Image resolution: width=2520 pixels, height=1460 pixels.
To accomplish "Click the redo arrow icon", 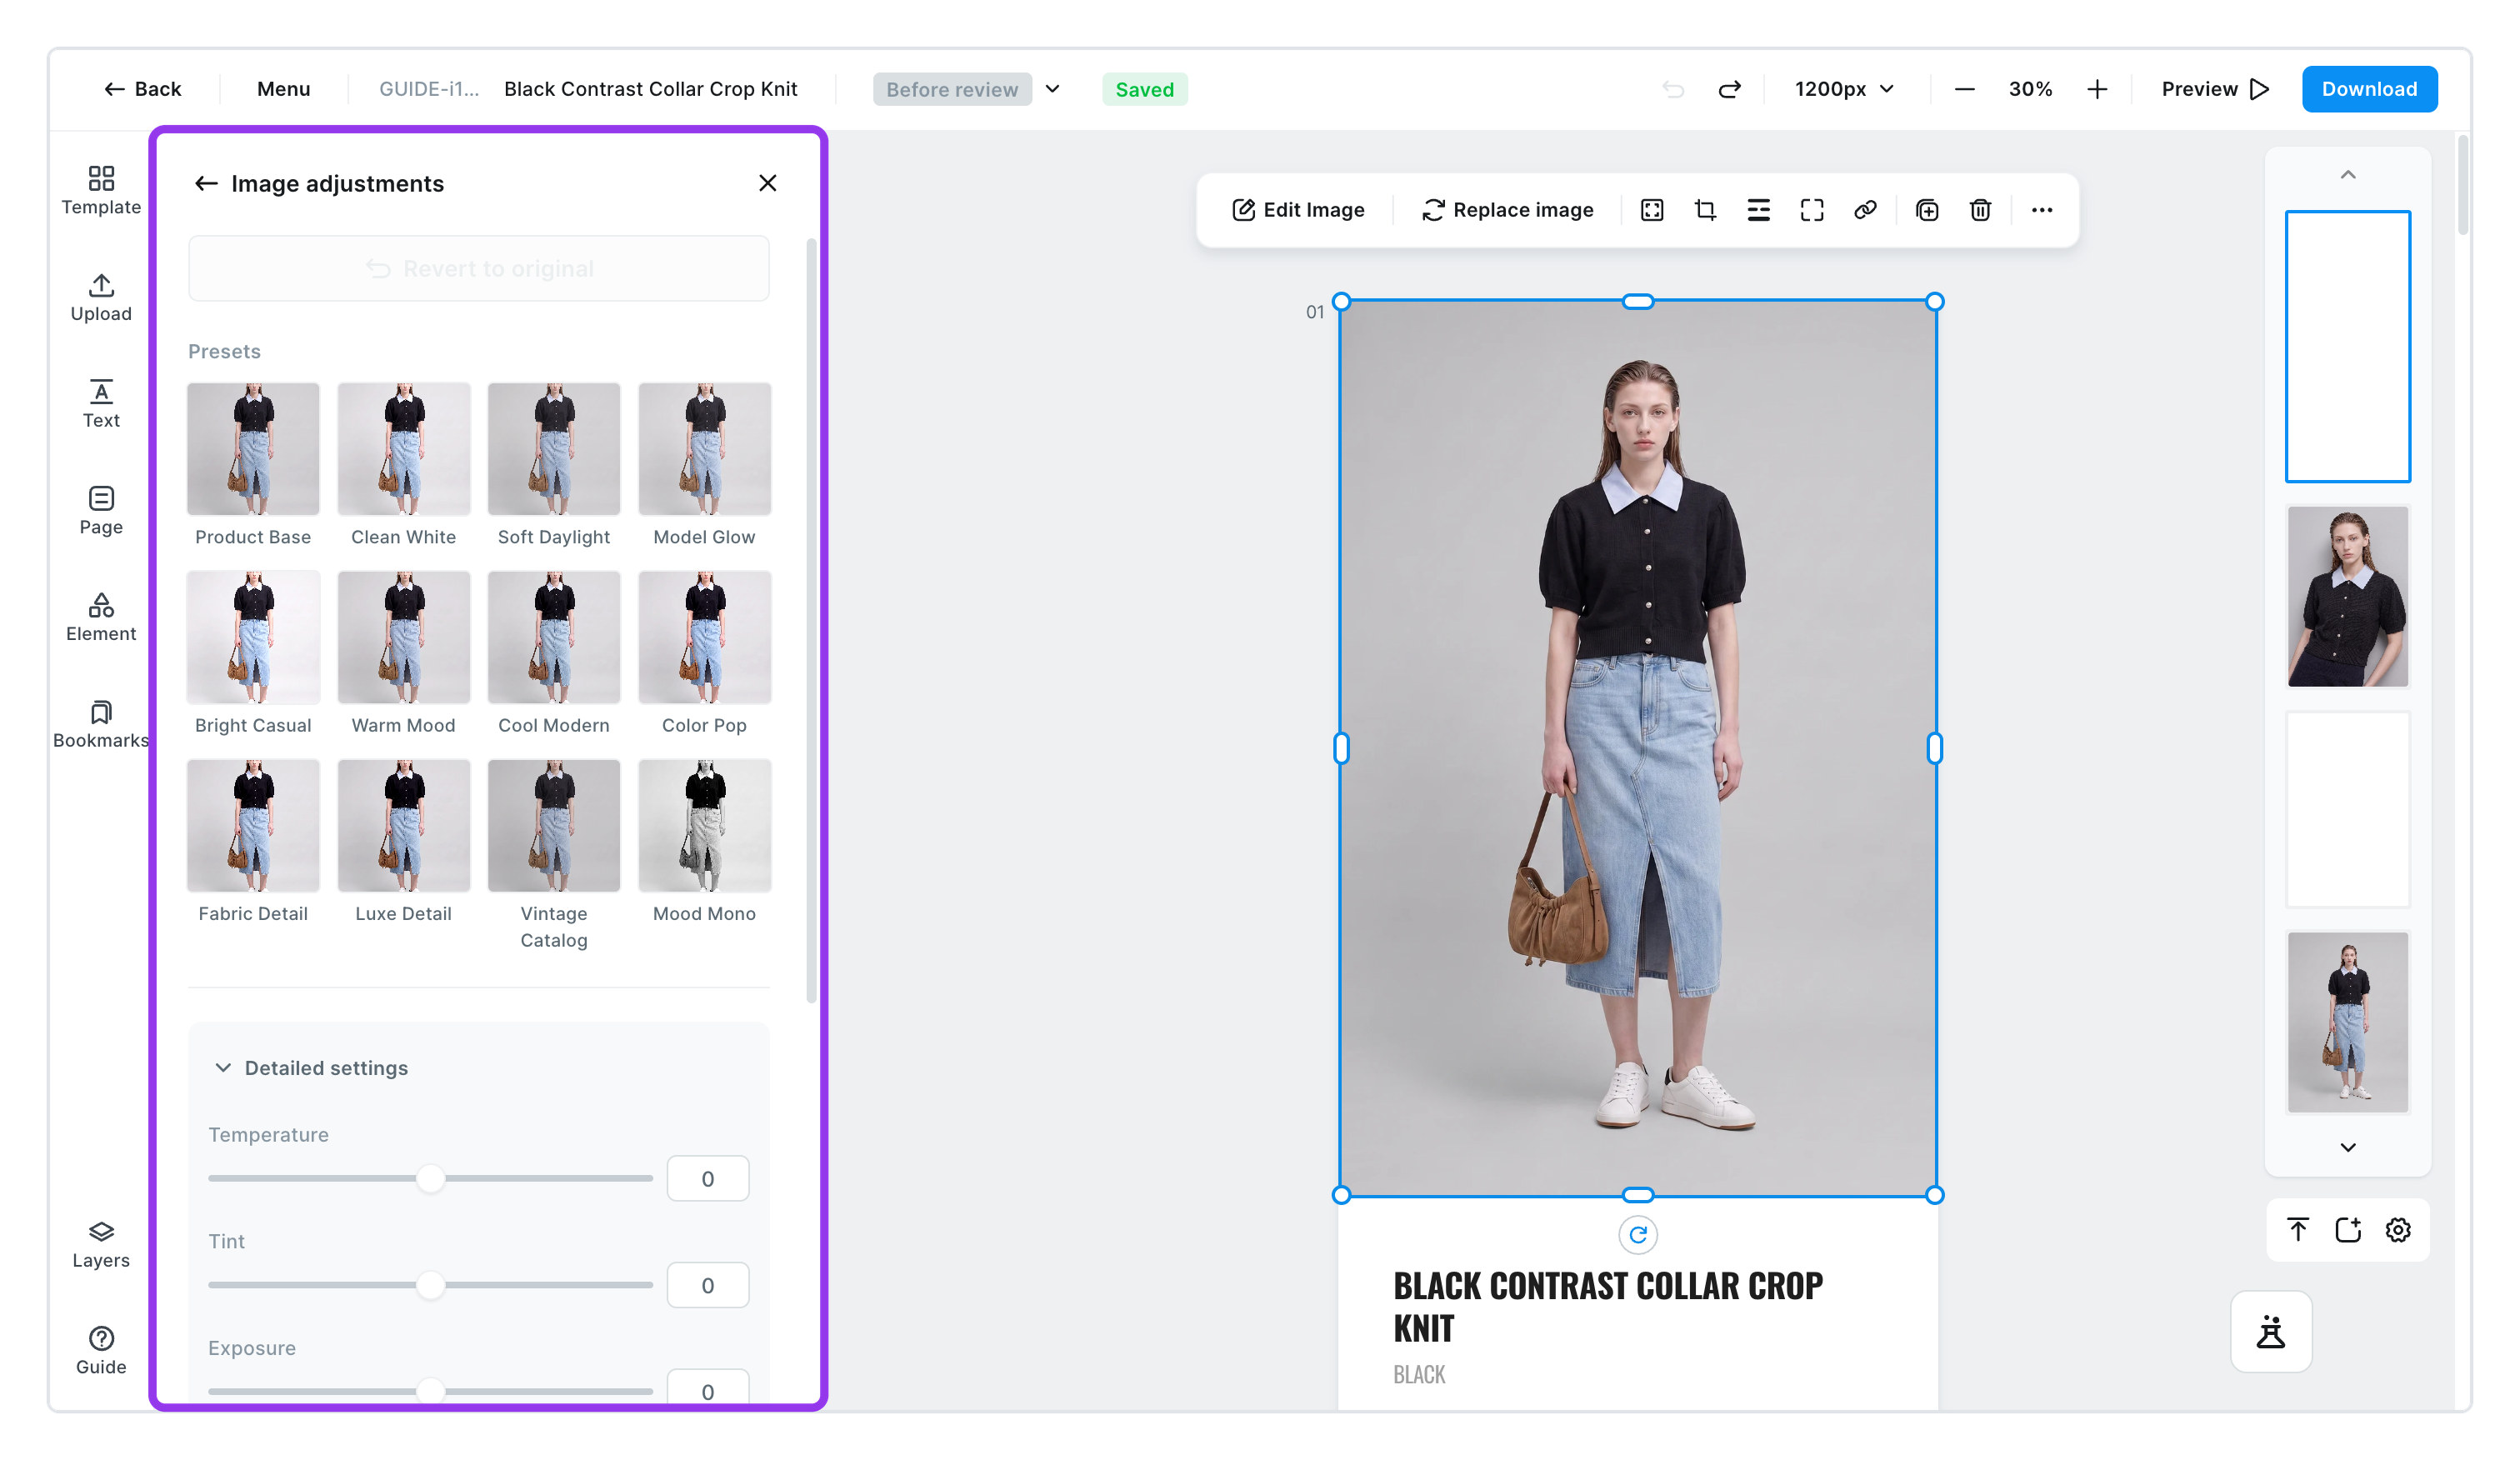I will (x=1730, y=89).
